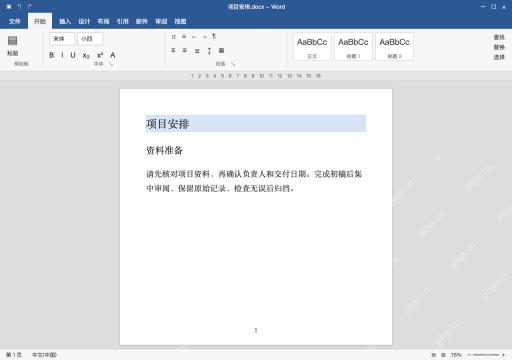Click the zoom slider track in status bar
Viewport: 512px width, 360px height.
click(486, 355)
